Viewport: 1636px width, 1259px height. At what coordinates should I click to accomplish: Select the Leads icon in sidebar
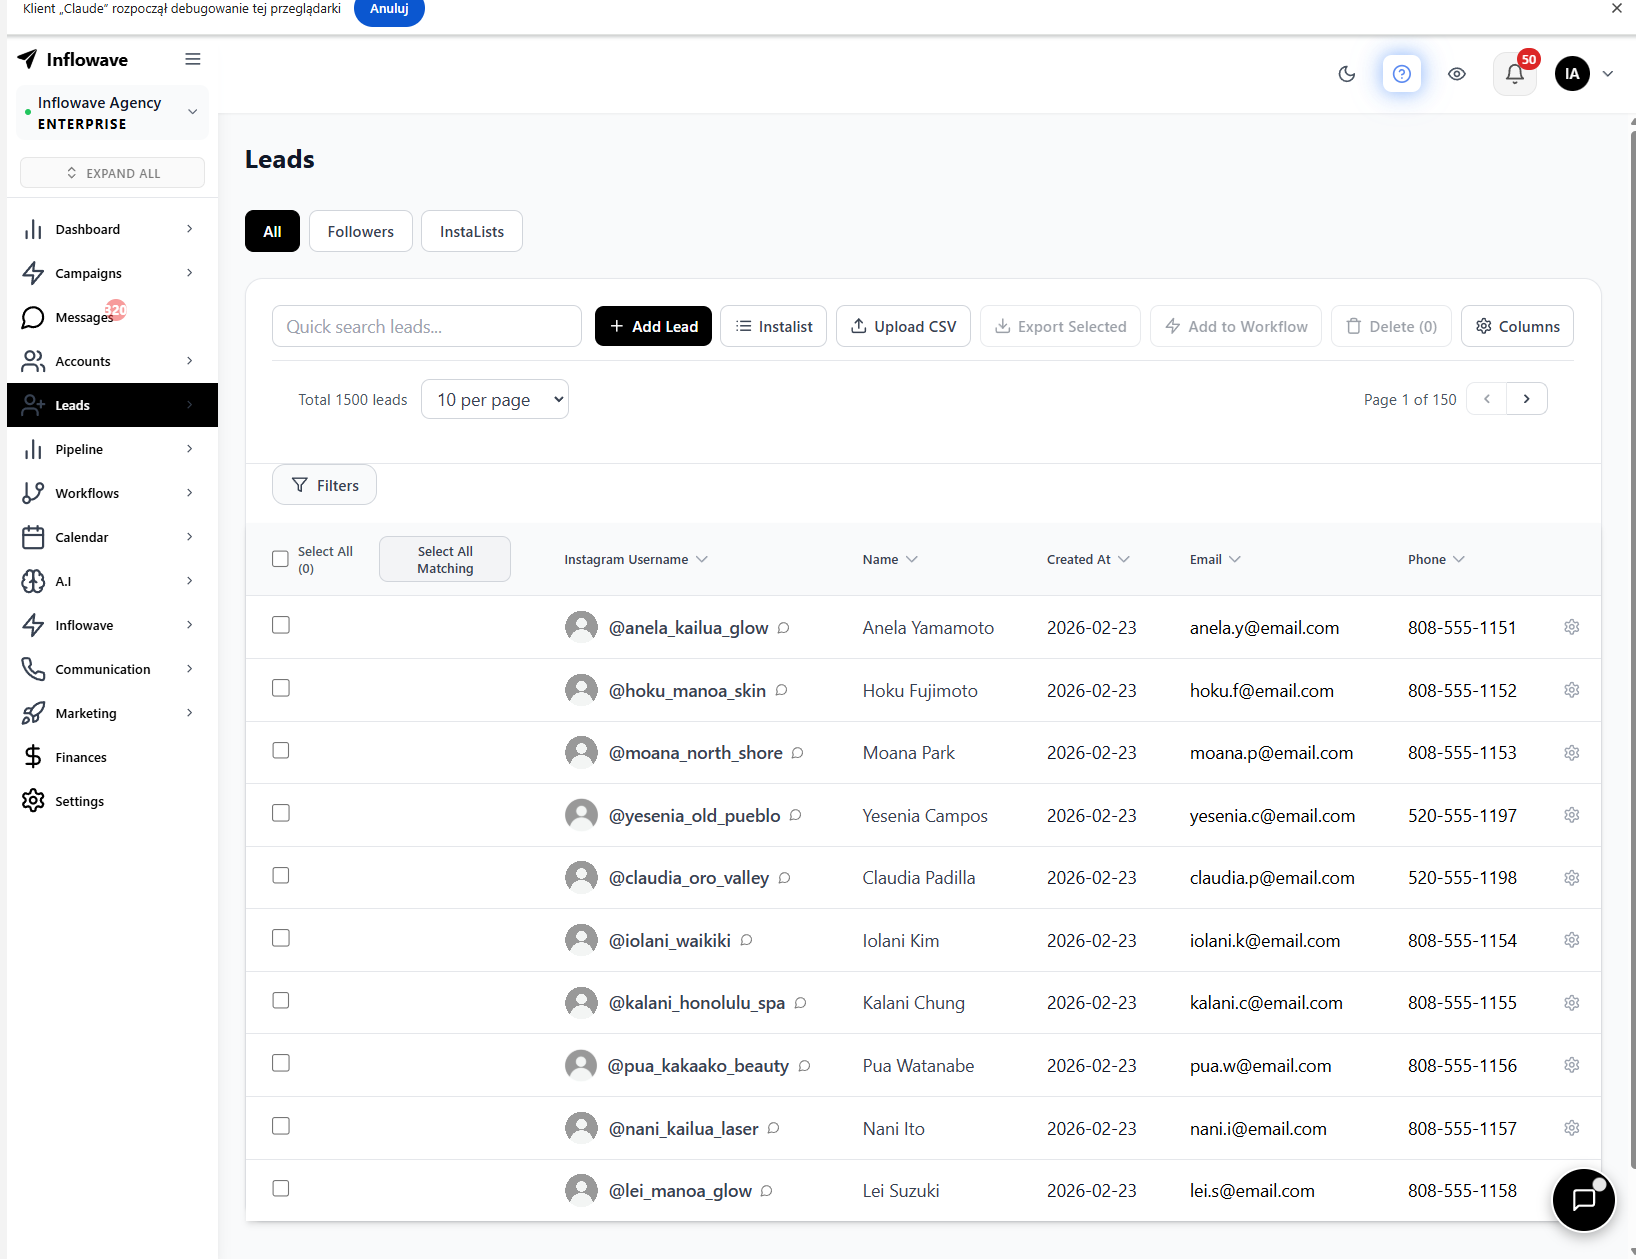[x=33, y=405]
